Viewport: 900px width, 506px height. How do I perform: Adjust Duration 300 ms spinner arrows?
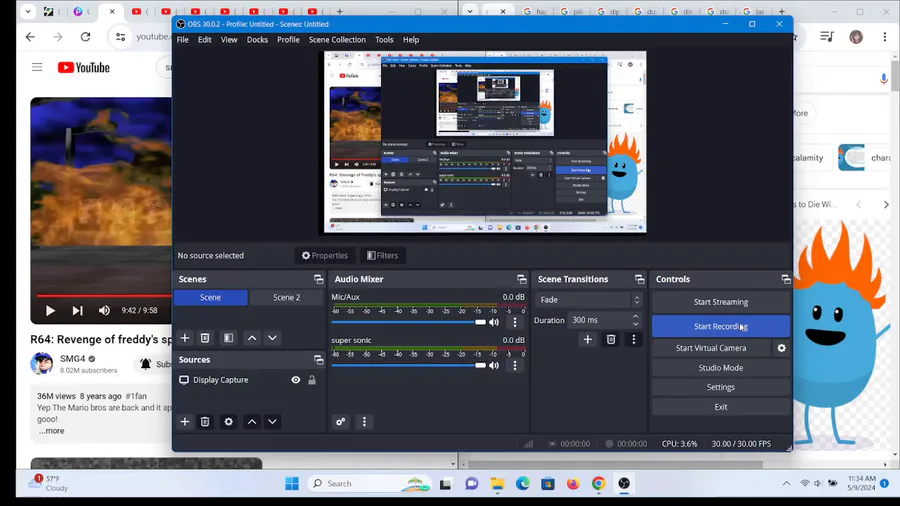pos(635,320)
